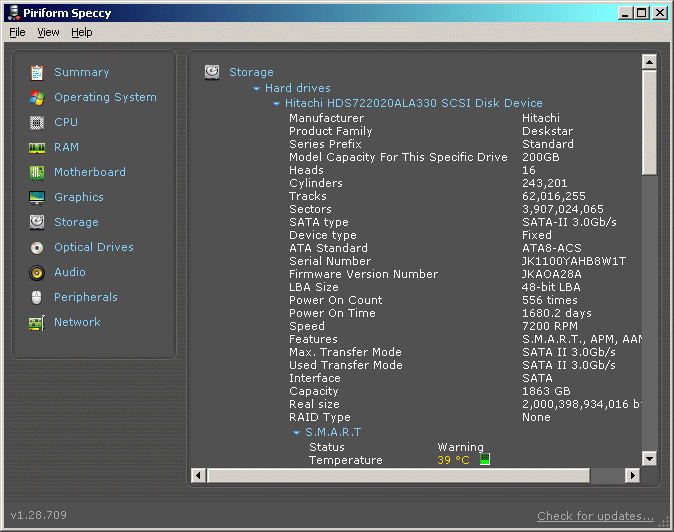The image size is (674, 532).
Task: Click the green temperature graph icon
Action: [x=485, y=459]
